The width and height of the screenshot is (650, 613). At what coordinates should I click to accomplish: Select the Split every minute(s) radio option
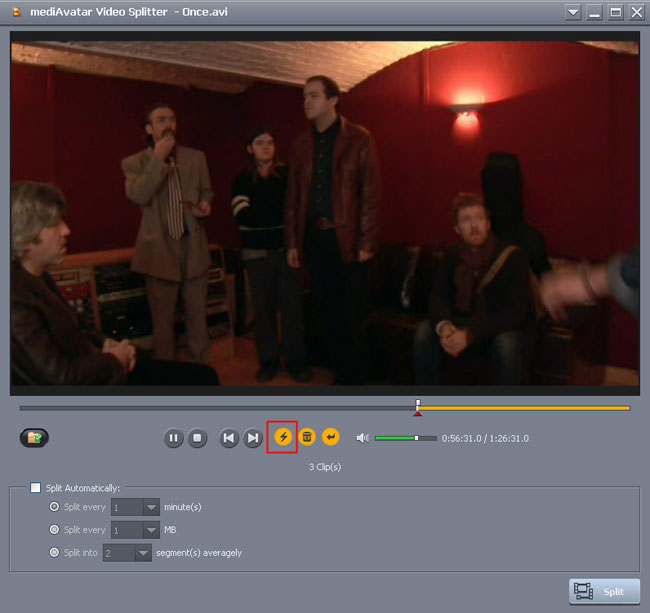54,506
